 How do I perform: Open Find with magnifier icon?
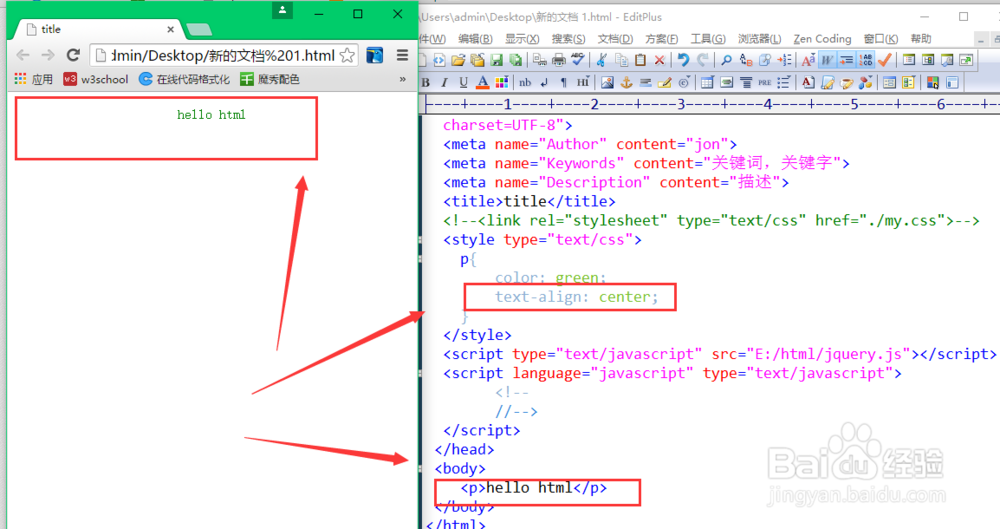point(726,60)
